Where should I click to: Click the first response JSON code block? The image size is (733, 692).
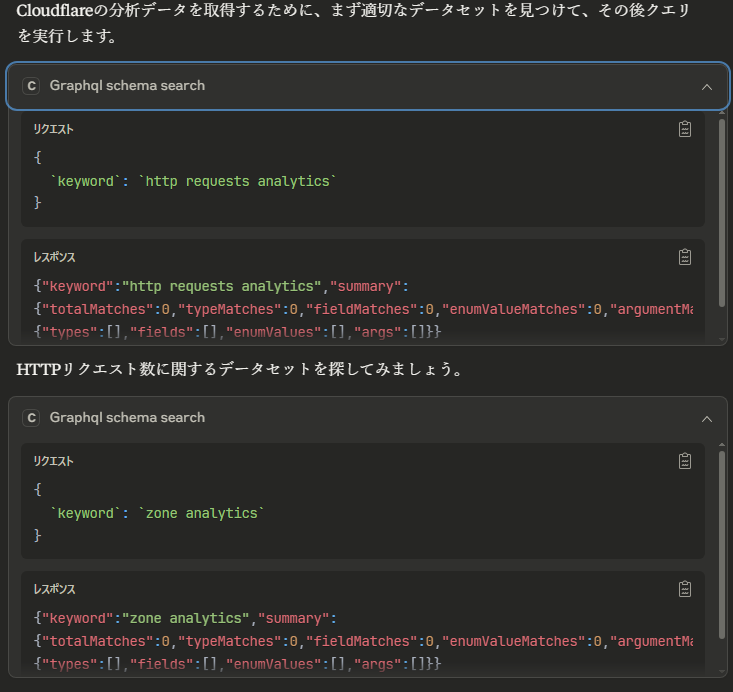360,309
